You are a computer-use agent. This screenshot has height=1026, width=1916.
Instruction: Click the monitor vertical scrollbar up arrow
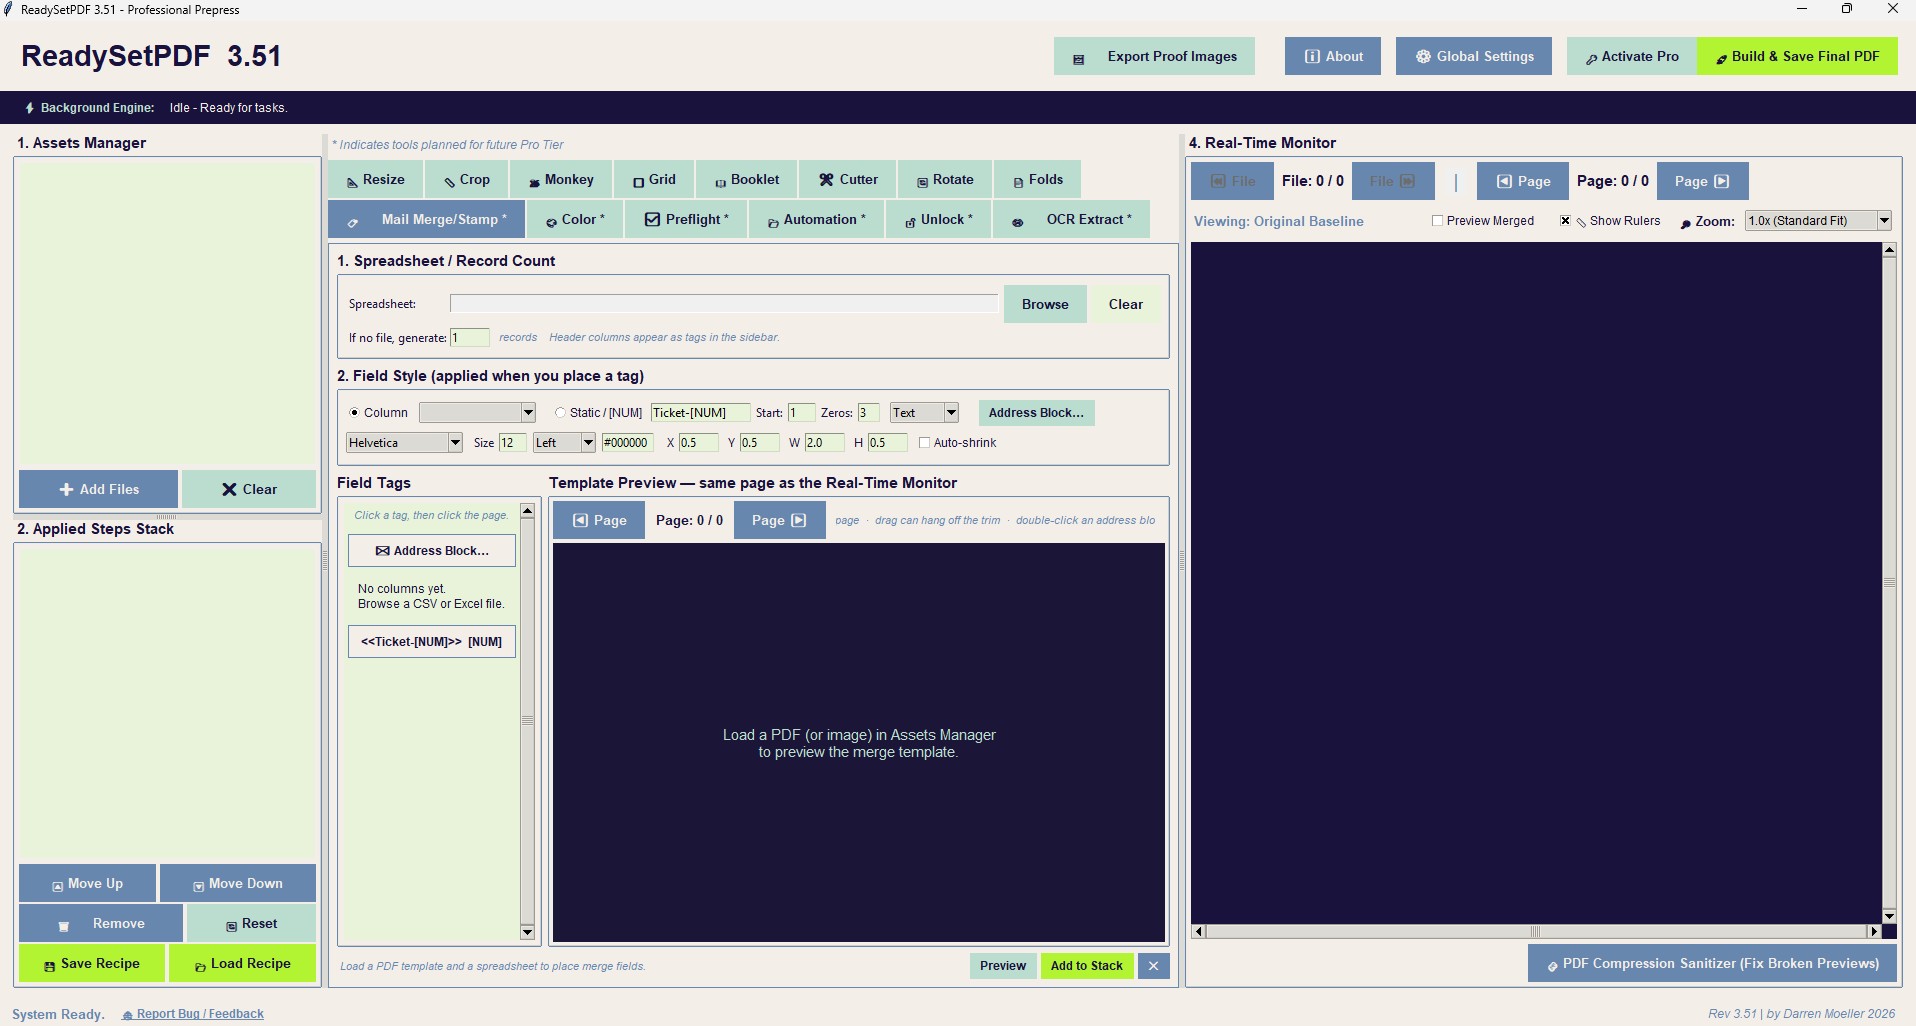(1889, 250)
